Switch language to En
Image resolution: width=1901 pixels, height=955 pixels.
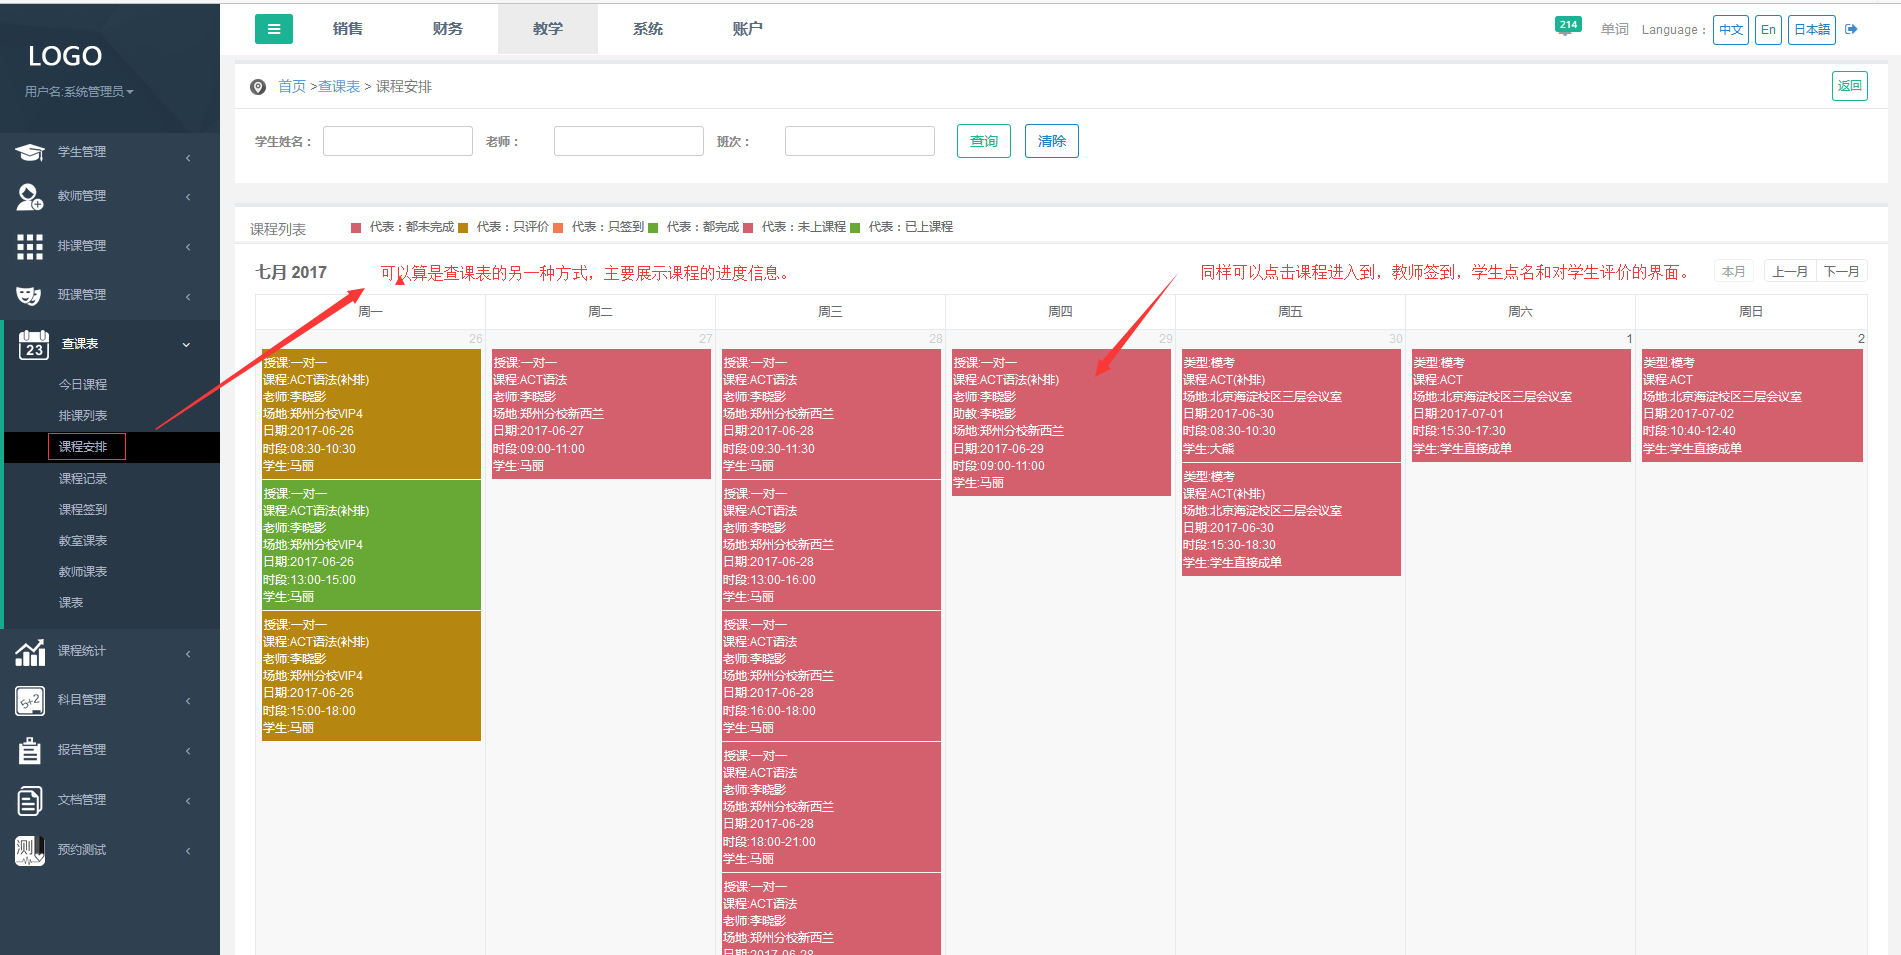pos(1768,30)
